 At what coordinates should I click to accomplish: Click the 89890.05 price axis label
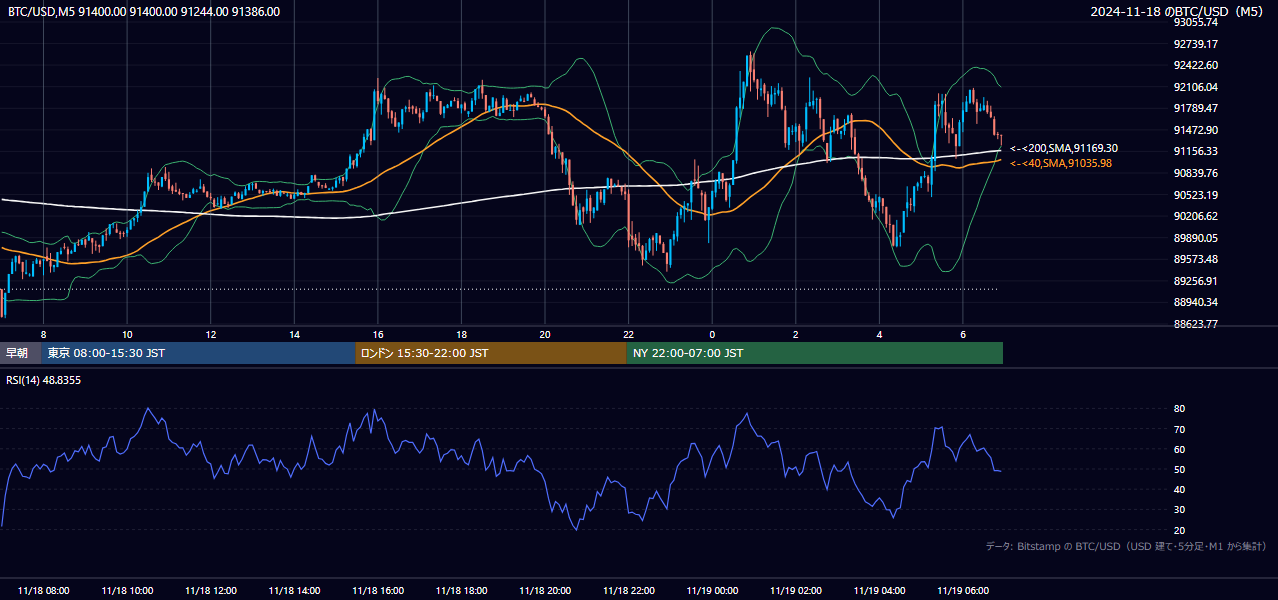pos(1196,238)
